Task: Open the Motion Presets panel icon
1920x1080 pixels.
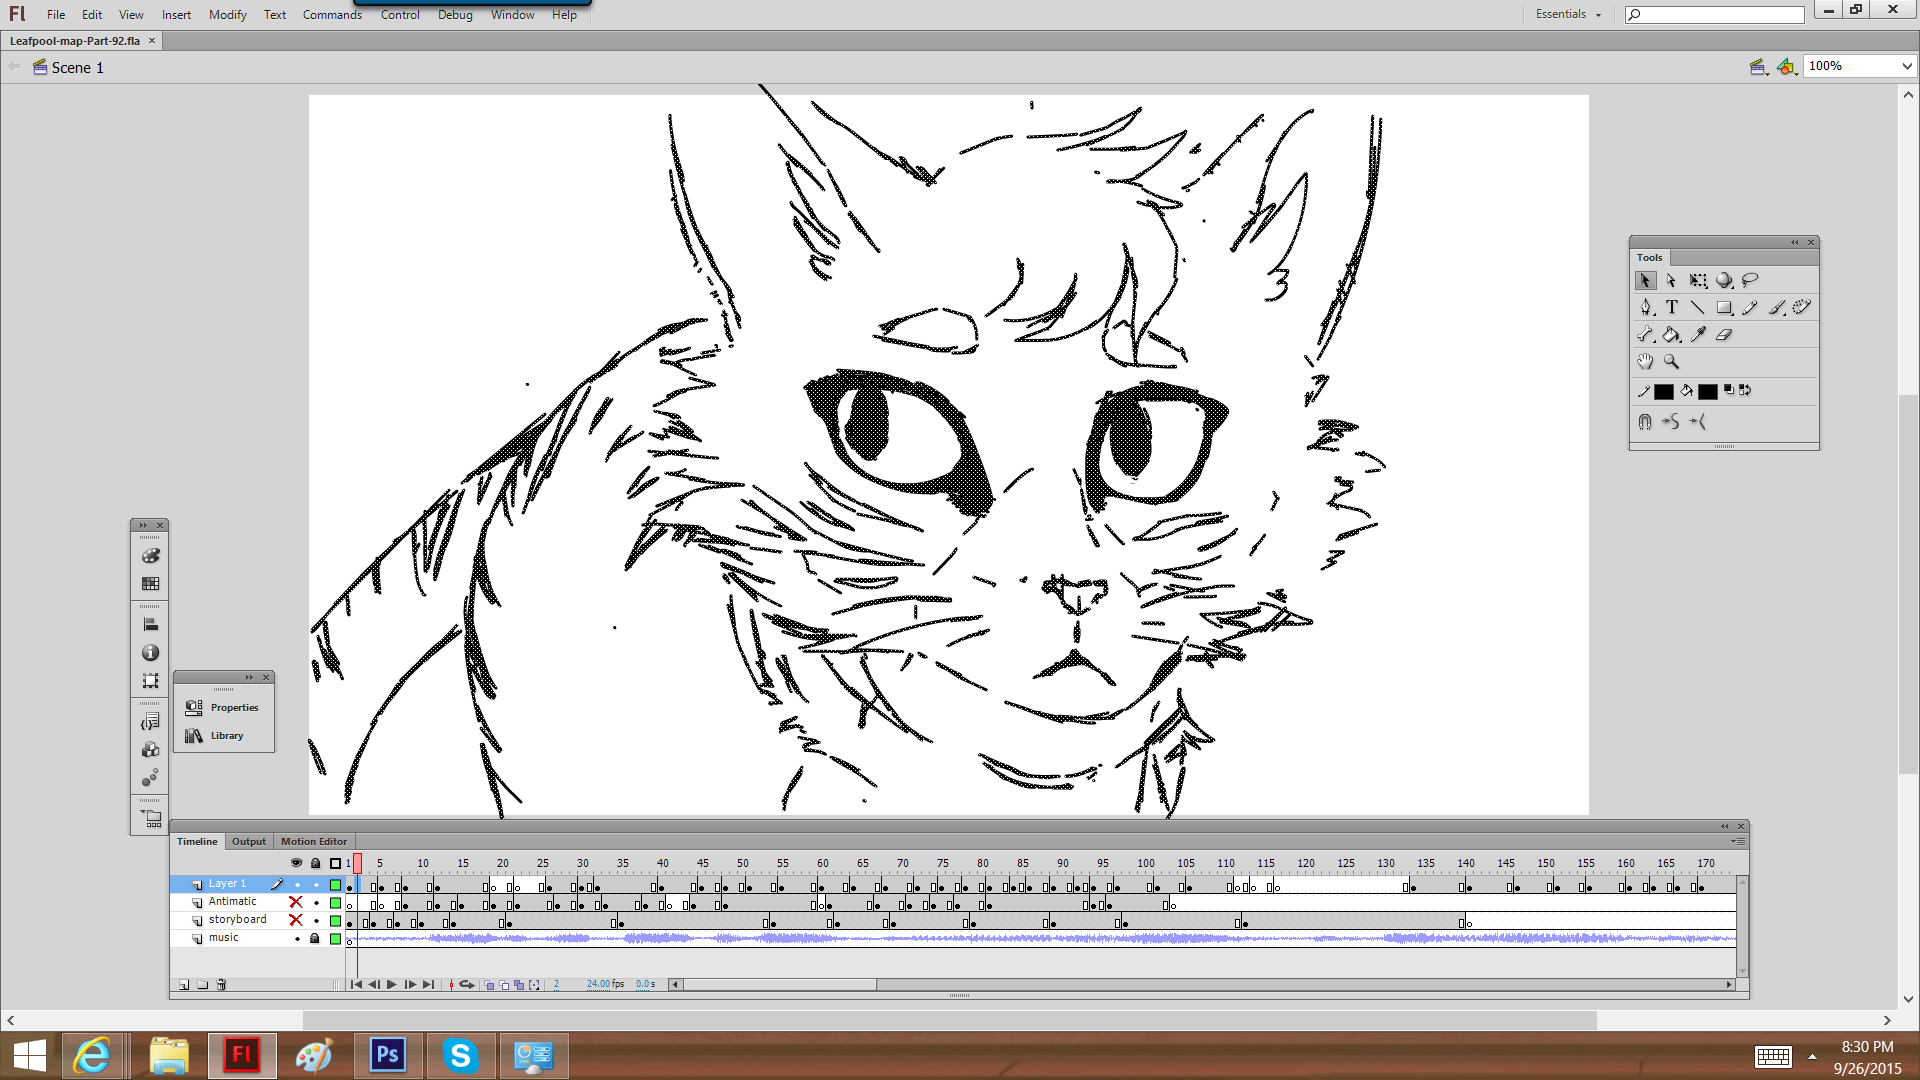Action: tap(150, 778)
